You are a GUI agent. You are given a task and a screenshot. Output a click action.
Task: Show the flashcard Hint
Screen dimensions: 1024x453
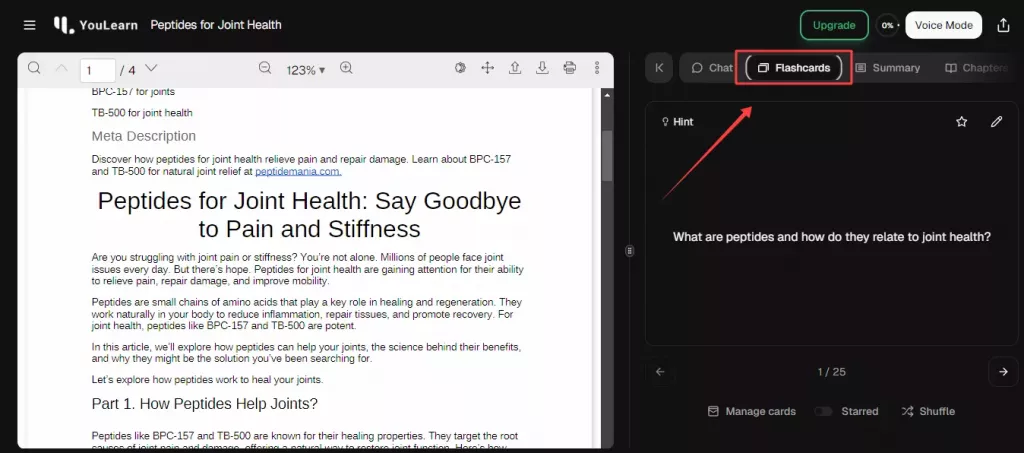coord(677,121)
